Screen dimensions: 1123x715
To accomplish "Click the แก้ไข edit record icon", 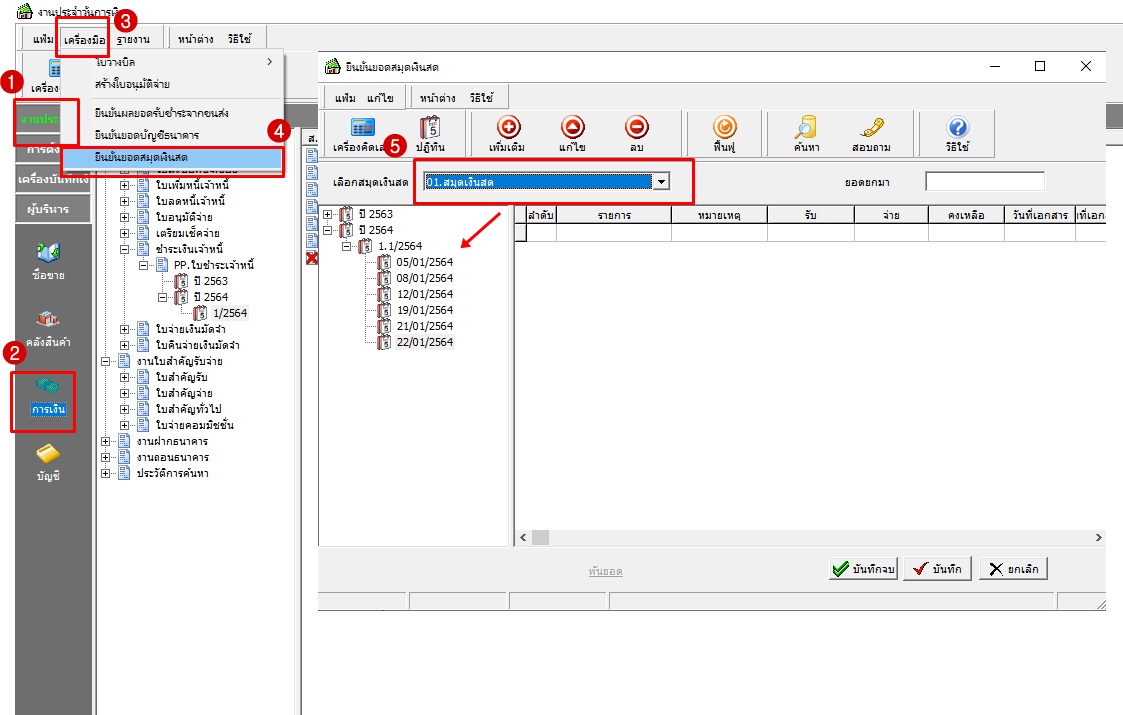I will [575, 130].
